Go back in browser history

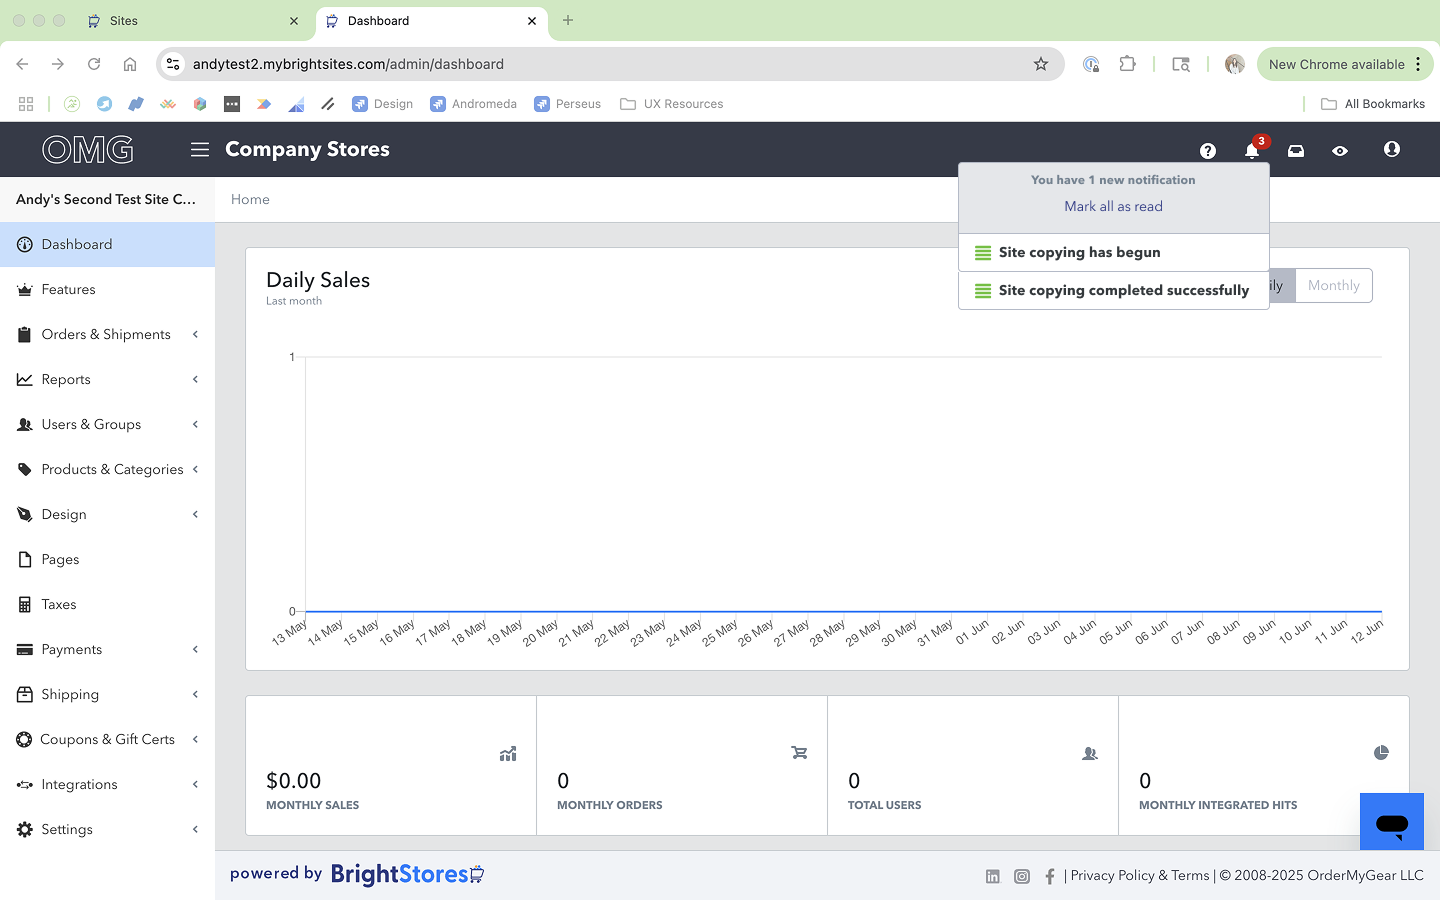click(22, 64)
